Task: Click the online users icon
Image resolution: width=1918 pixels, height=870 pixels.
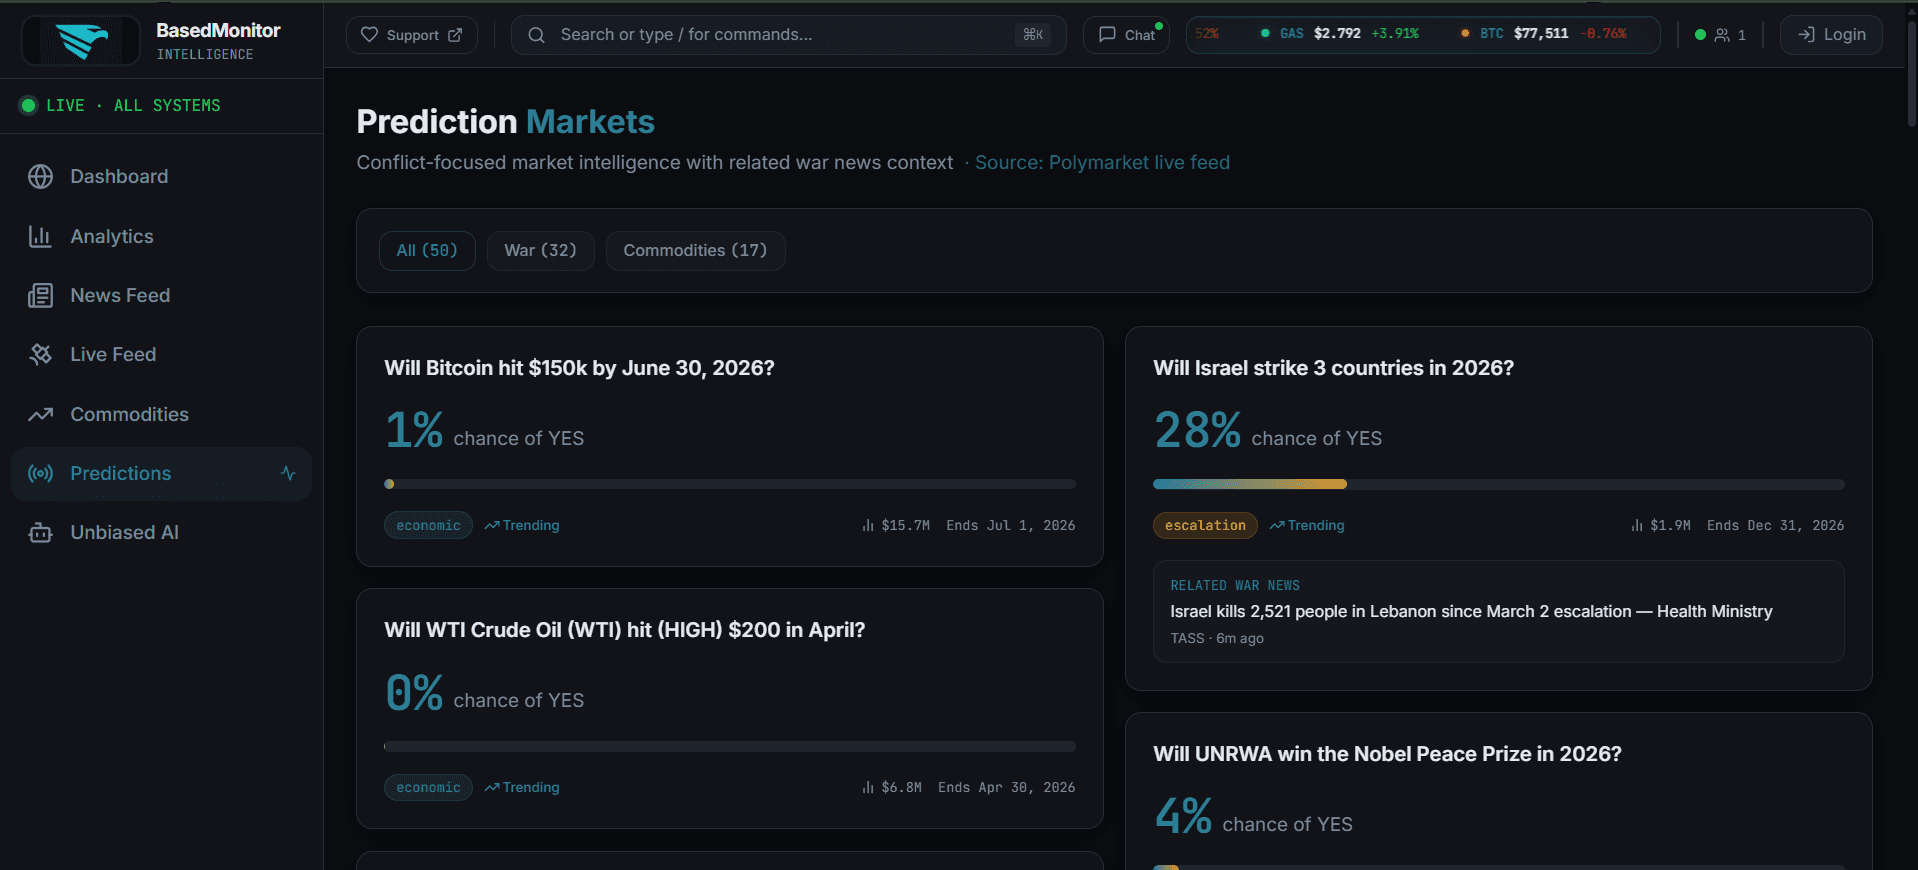Action: (1722, 35)
